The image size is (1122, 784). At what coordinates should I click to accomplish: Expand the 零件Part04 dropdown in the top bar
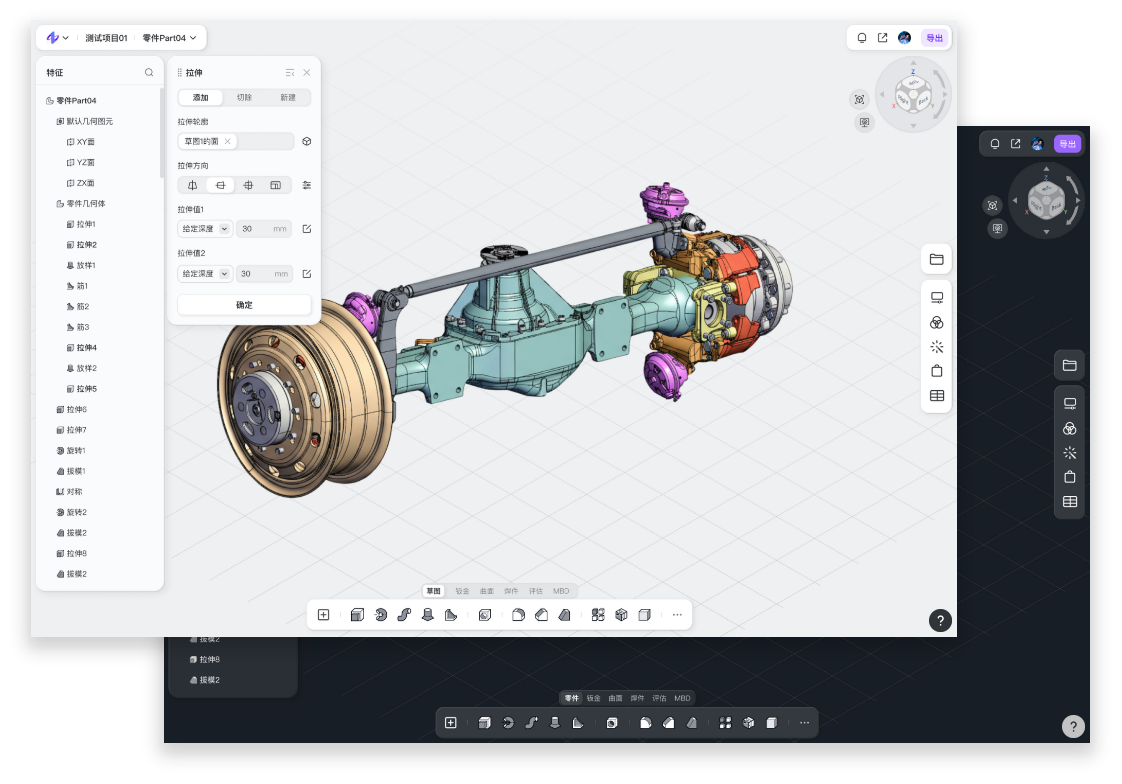169,38
